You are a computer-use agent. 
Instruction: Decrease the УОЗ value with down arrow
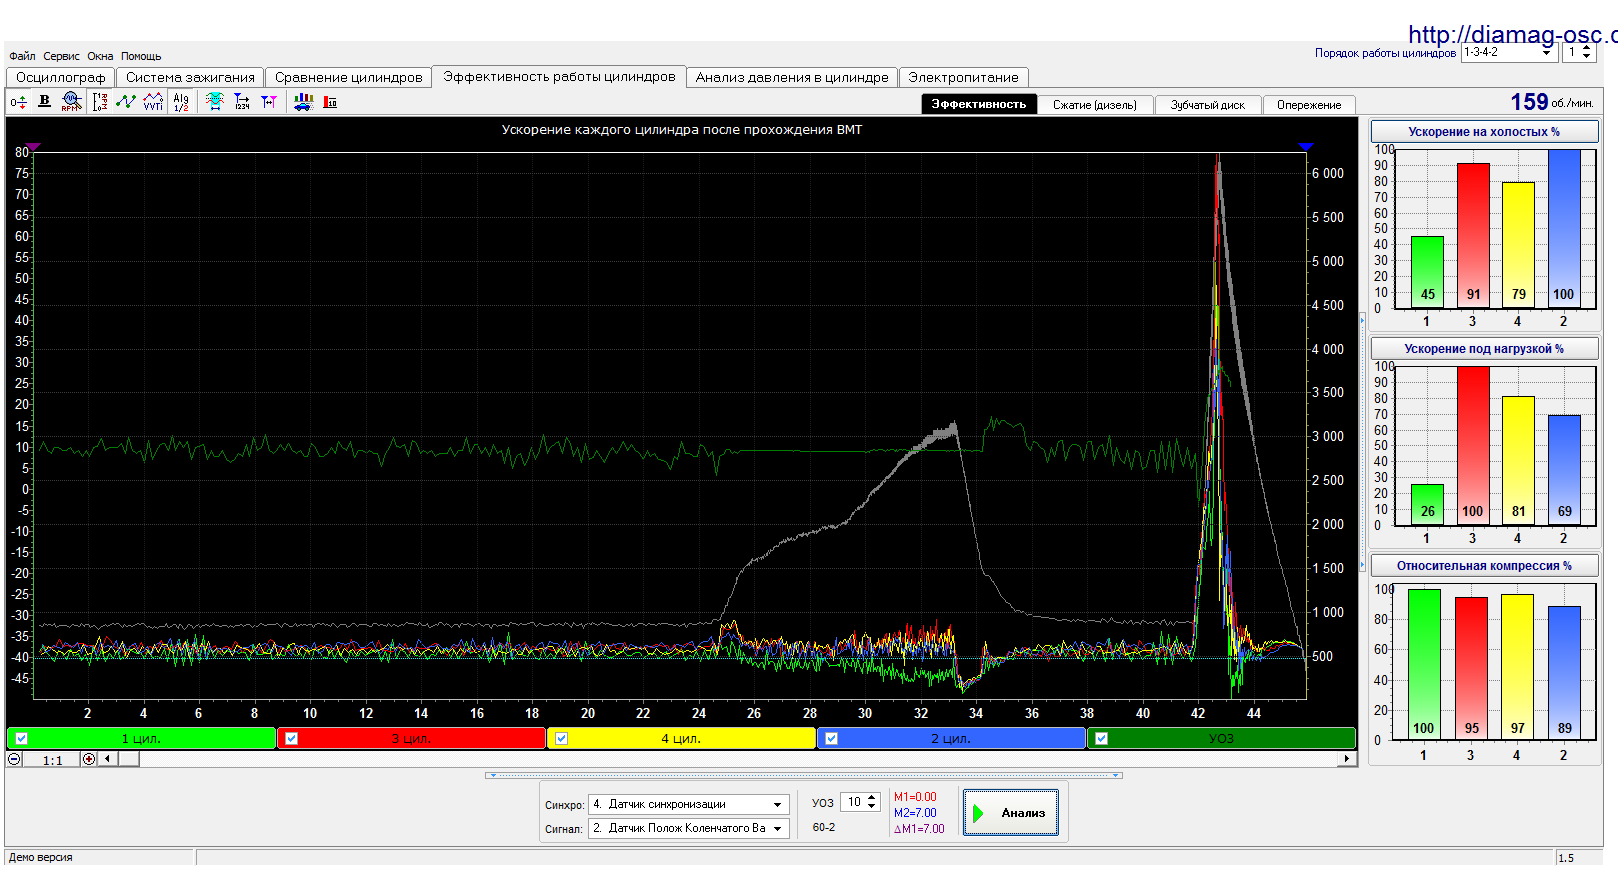click(x=872, y=806)
